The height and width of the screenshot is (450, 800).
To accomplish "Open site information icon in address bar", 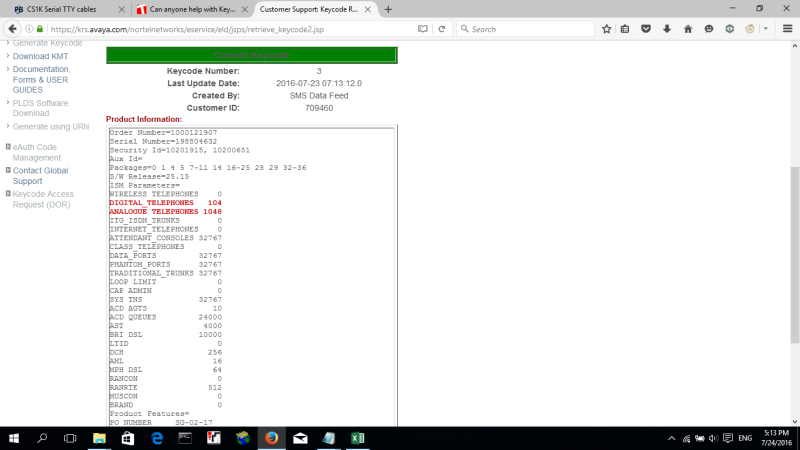I will [29, 29].
